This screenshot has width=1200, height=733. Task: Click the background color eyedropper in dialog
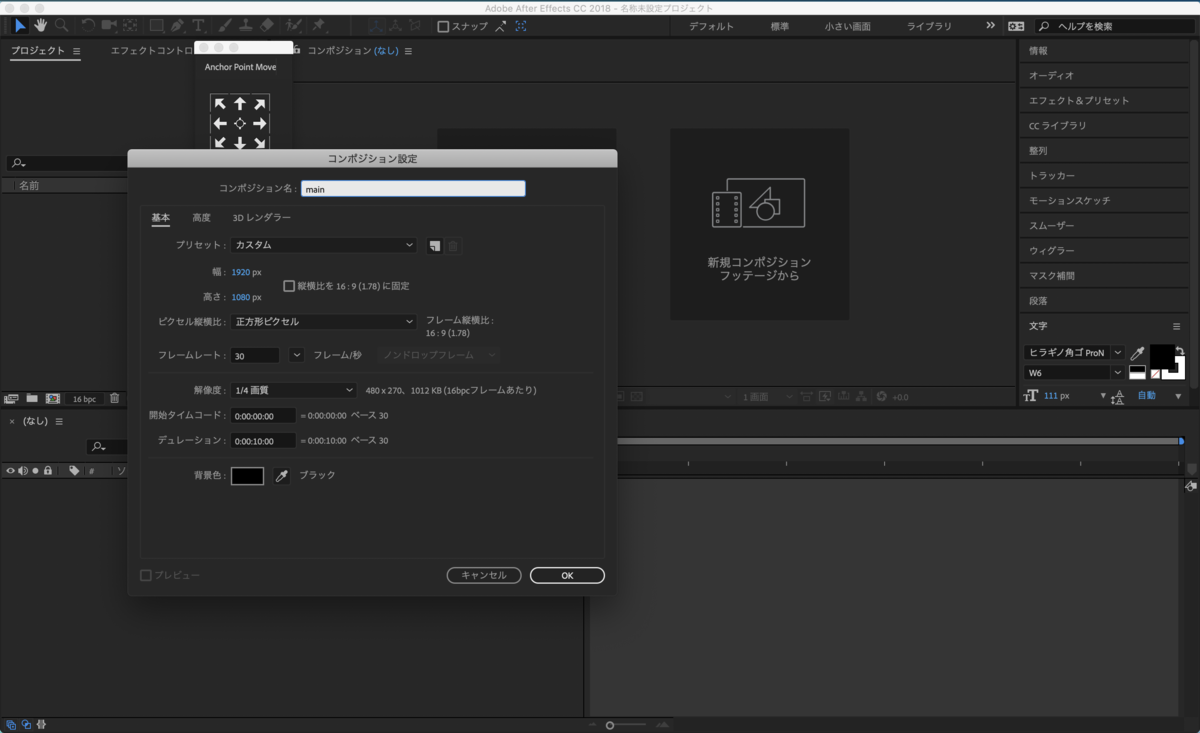pos(282,476)
